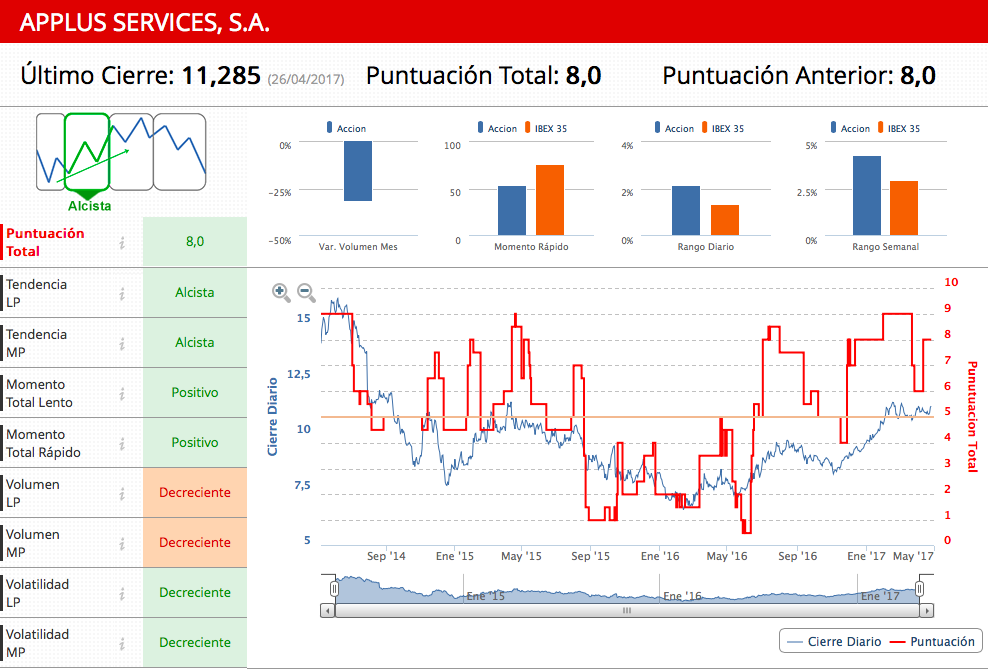Screen dimensions: 989x669
Task: Toggle IBEX 35 series in Rango Semanal chart
Action: pos(899,128)
